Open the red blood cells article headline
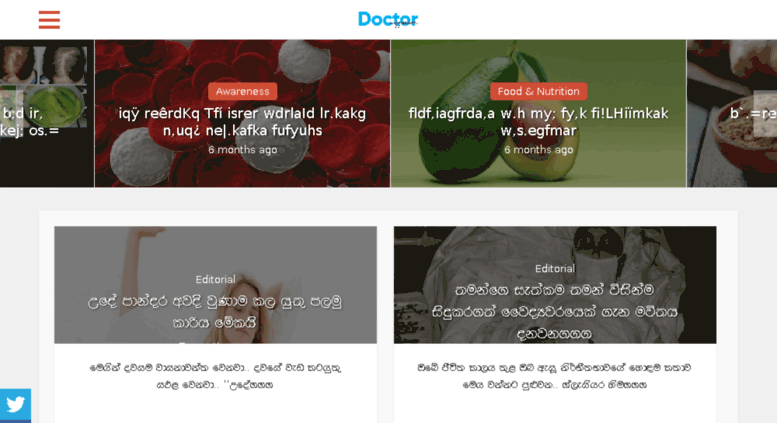777x423 pixels. (242, 122)
